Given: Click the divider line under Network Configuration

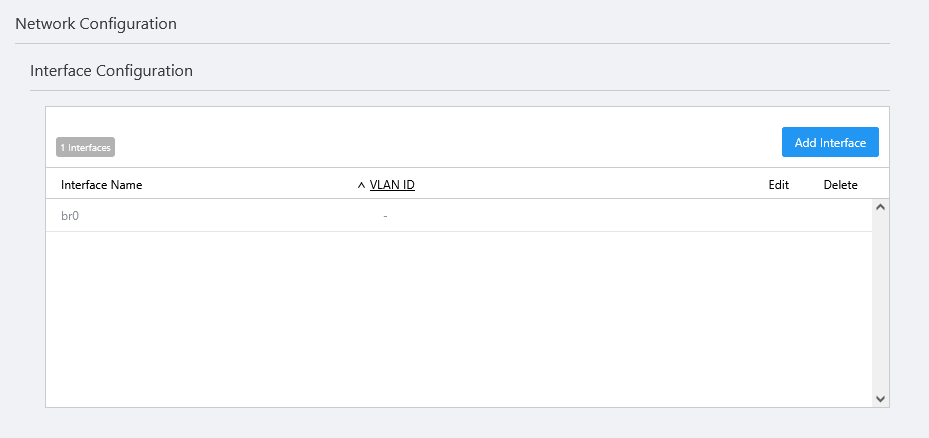Looking at the screenshot, I should [450, 43].
